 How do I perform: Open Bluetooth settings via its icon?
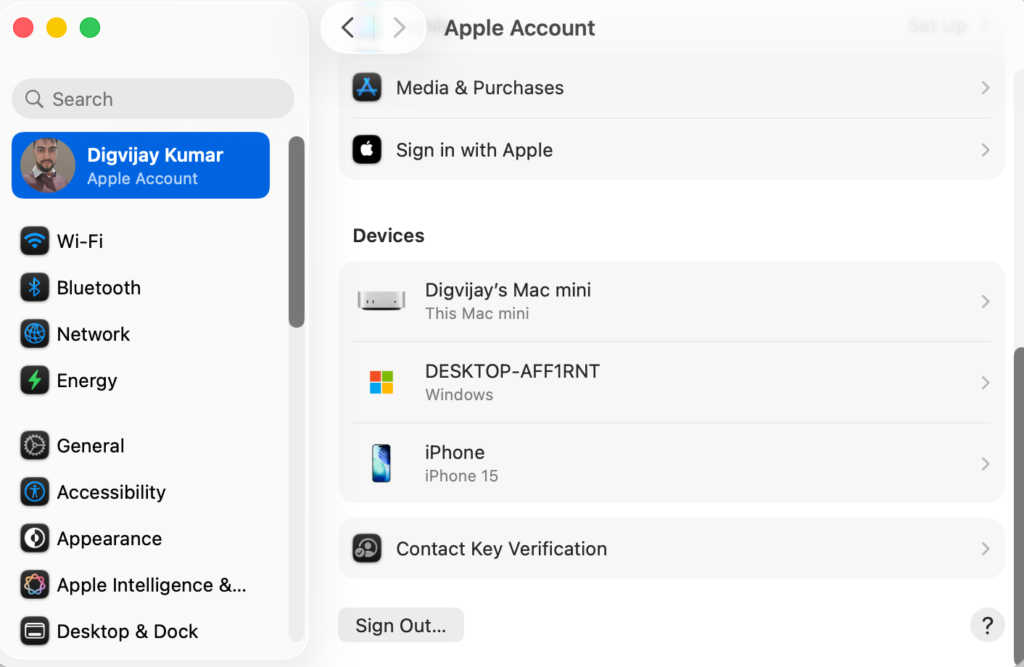(x=35, y=288)
